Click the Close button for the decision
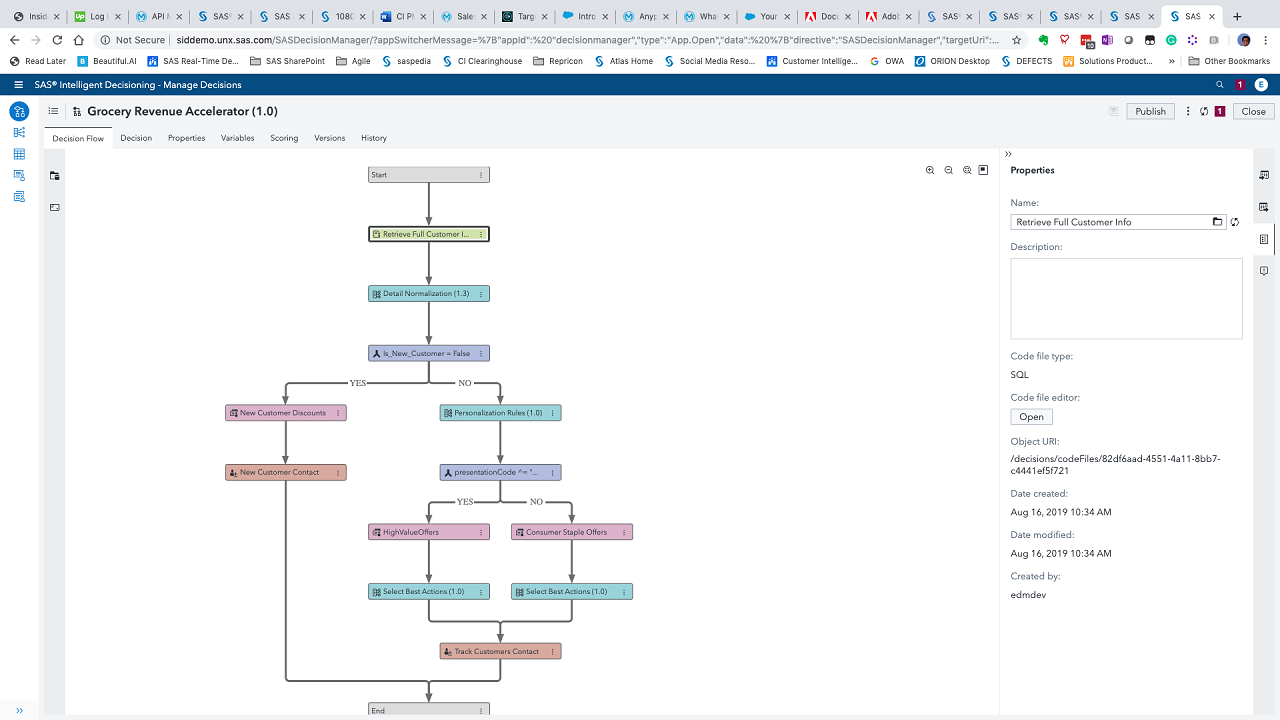This screenshot has width=1280, height=720. [1254, 111]
